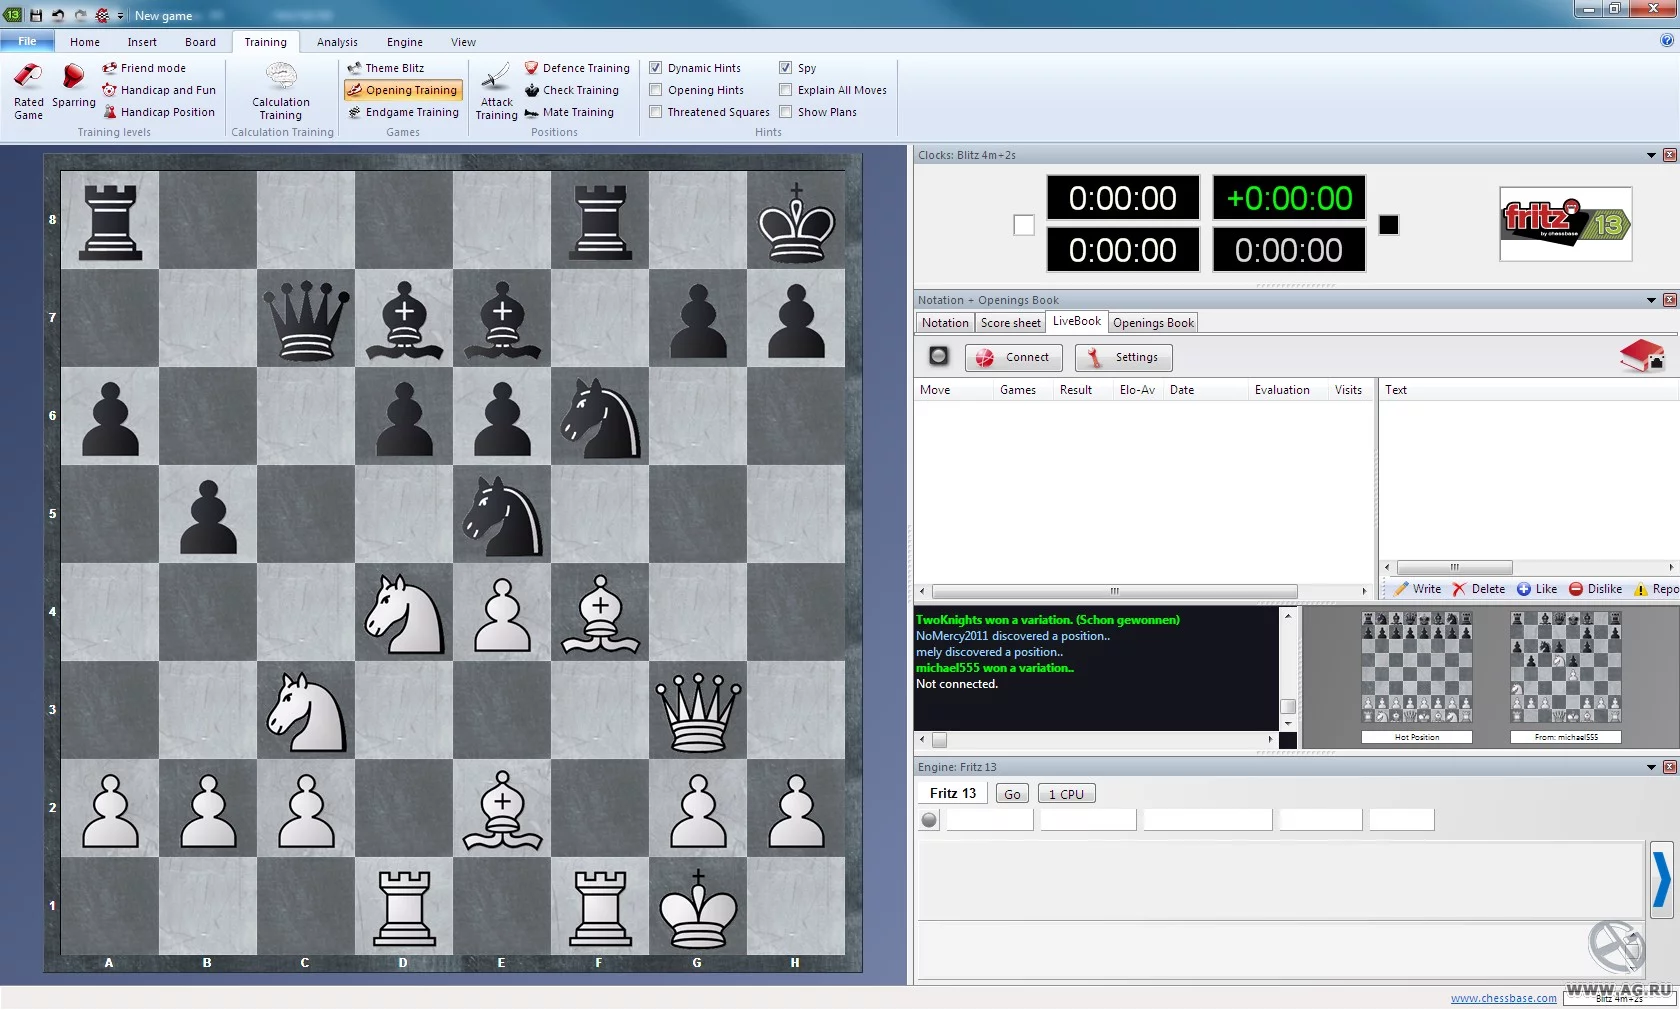This screenshot has height=1010, width=1680.
Task: Close the Engine panel
Action: 1669,767
